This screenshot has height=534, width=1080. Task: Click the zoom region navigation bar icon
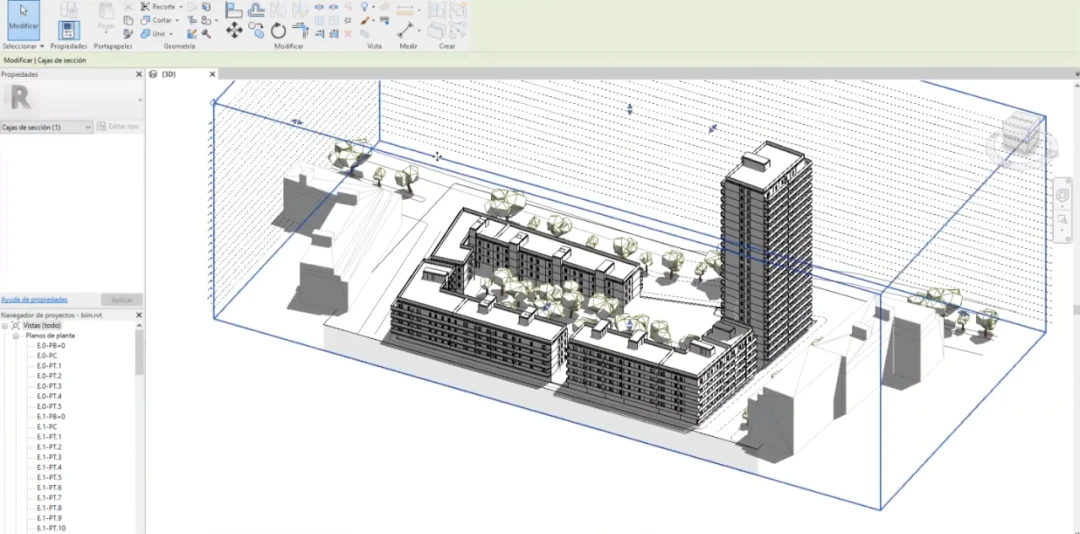click(x=1063, y=219)
